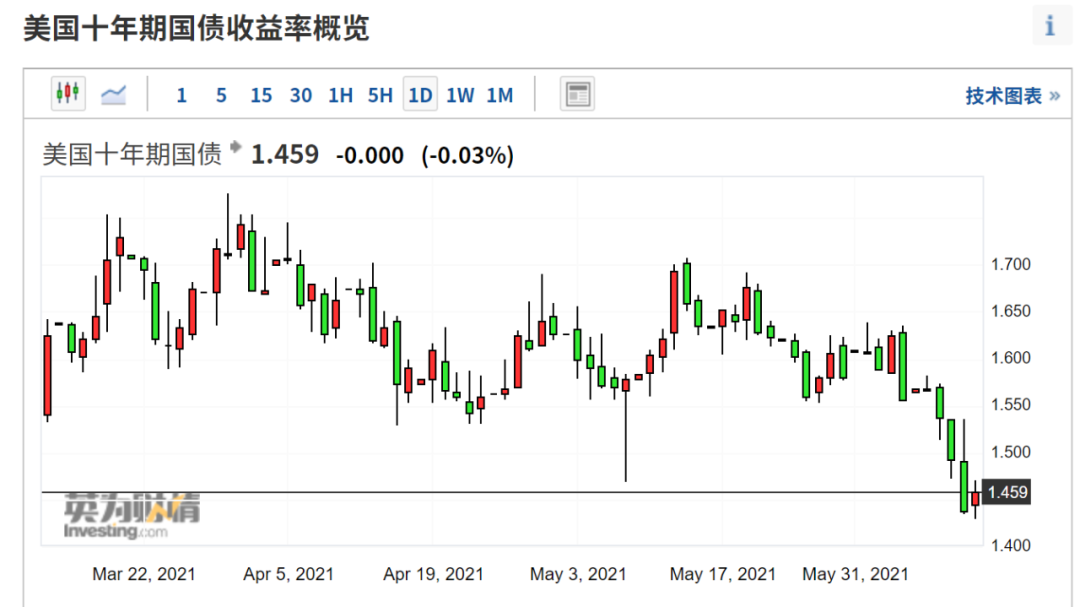
Task: Select the 1H interval
Action: coord(340,95)
